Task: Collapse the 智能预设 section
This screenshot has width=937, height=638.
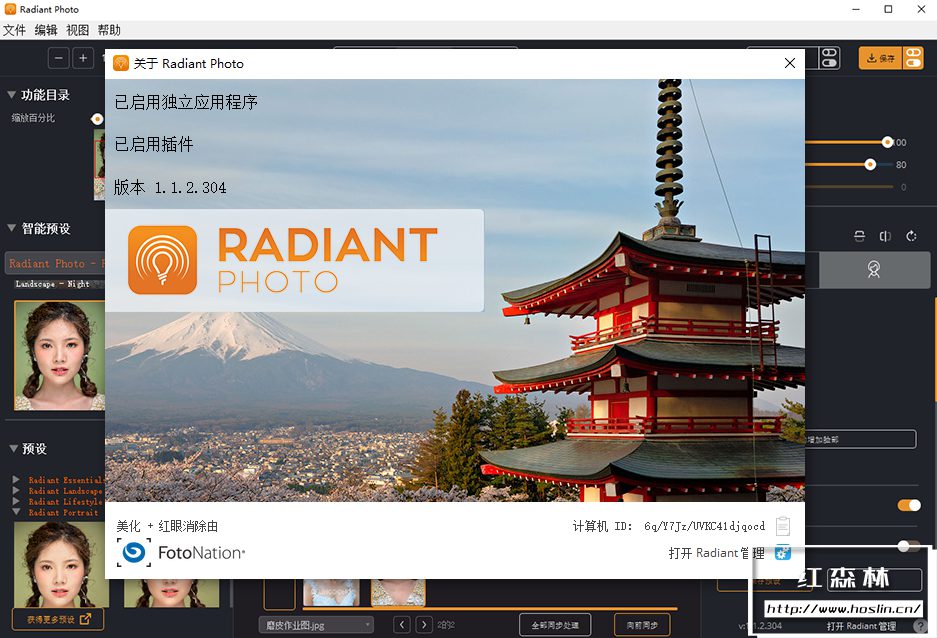Action: (11, 228)
